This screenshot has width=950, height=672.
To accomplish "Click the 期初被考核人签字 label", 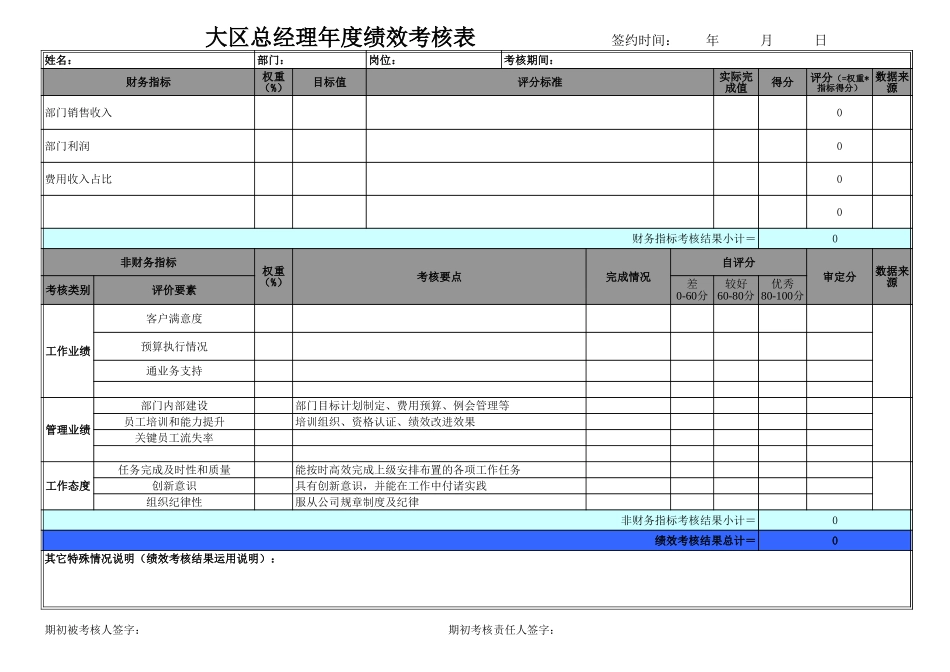I will pos(92,630).
